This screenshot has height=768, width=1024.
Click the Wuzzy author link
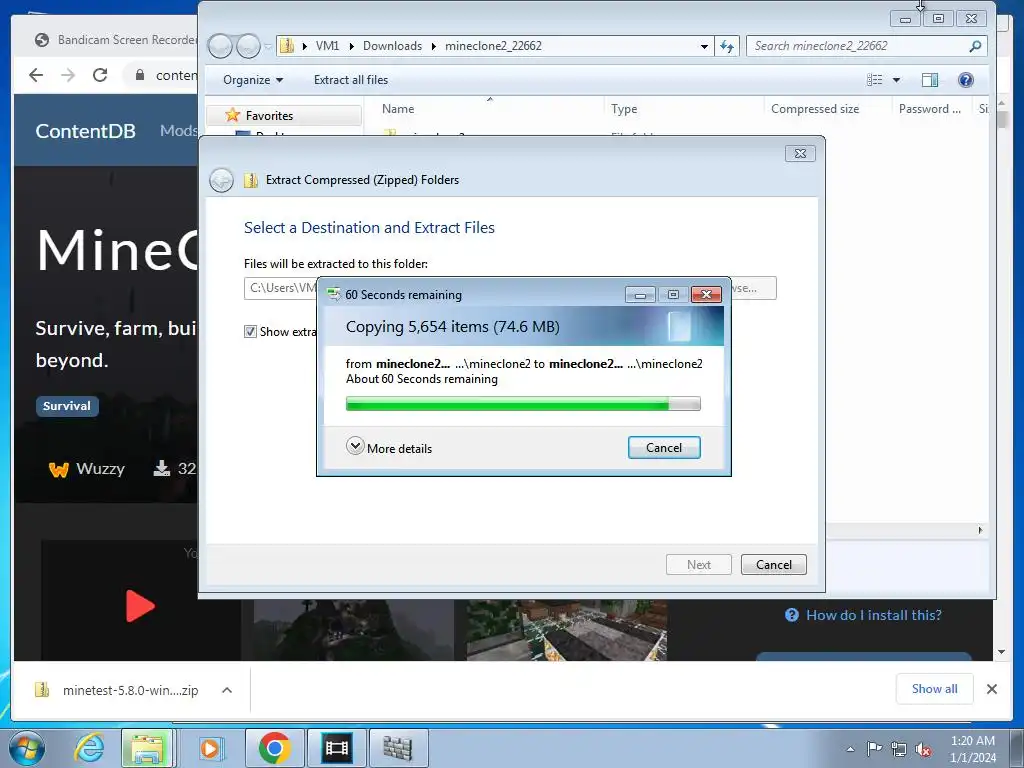click(x=87, y=469)
